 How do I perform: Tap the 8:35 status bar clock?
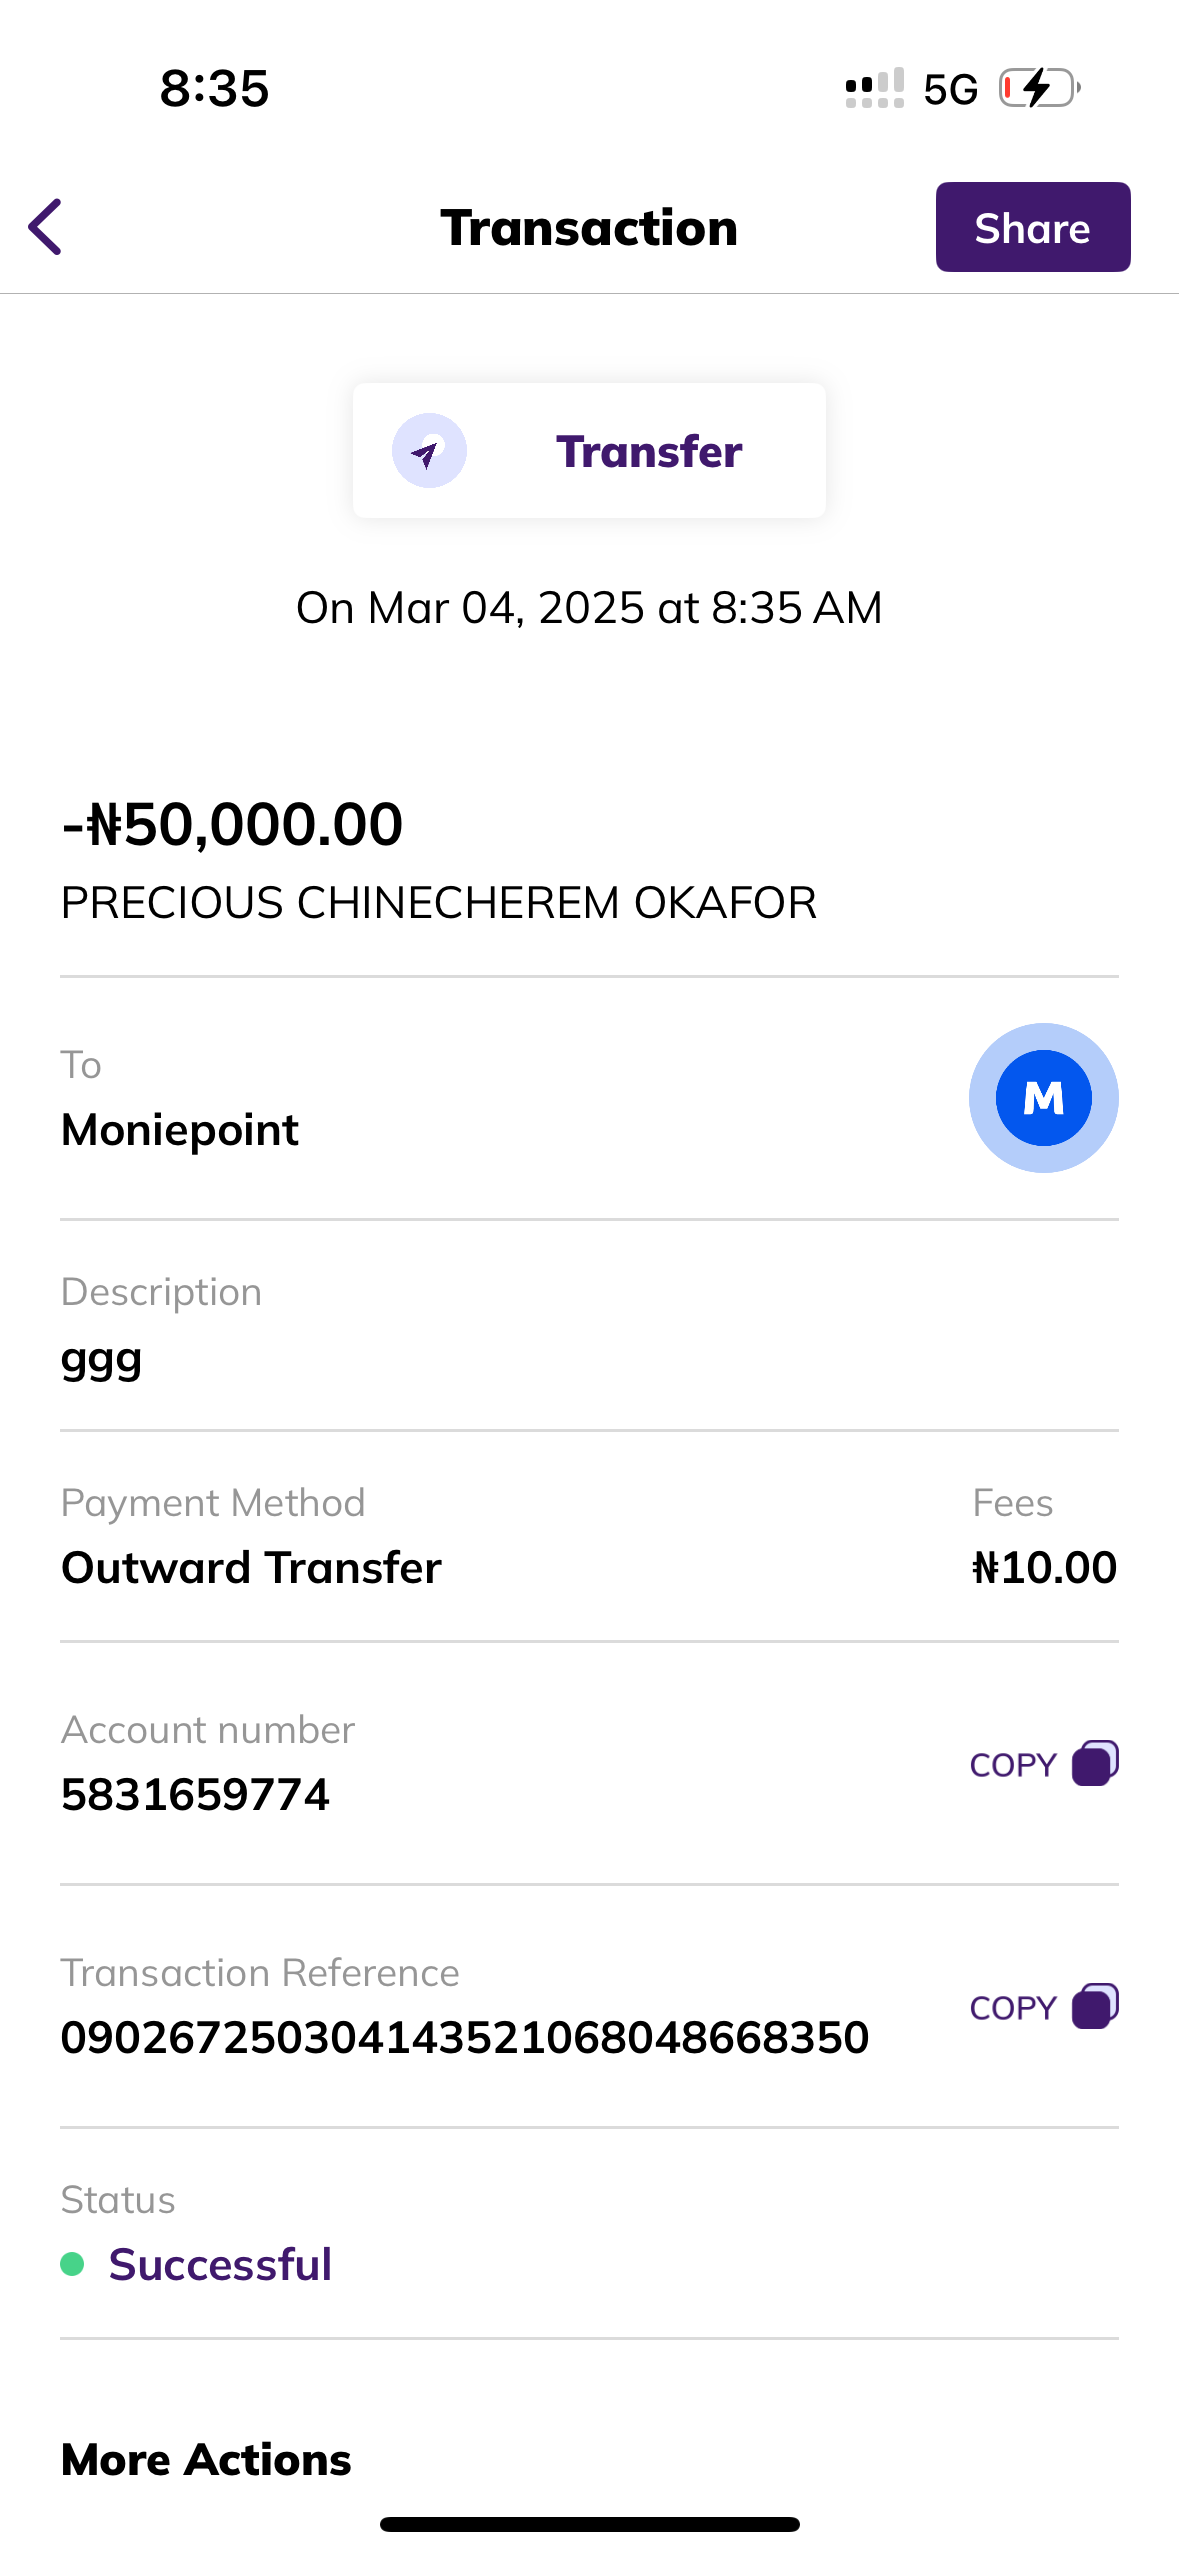coord(214,89)
